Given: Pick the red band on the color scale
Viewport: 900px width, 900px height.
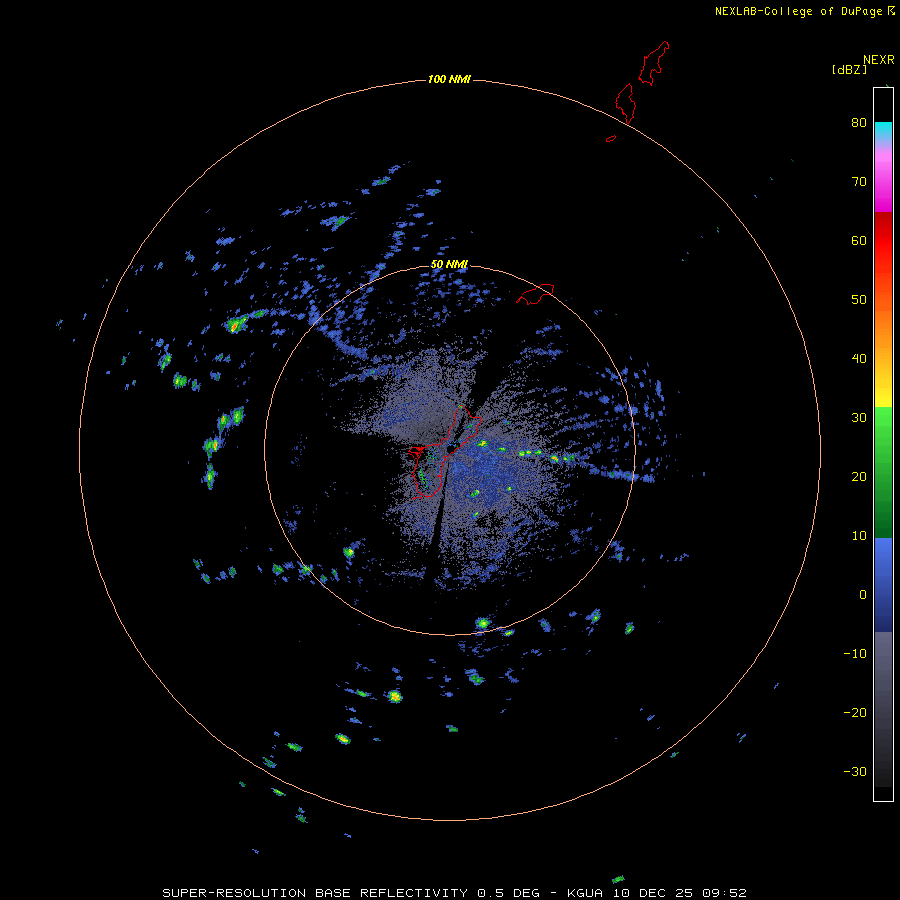Looking at the screenshot, I should tap(883, 241).
